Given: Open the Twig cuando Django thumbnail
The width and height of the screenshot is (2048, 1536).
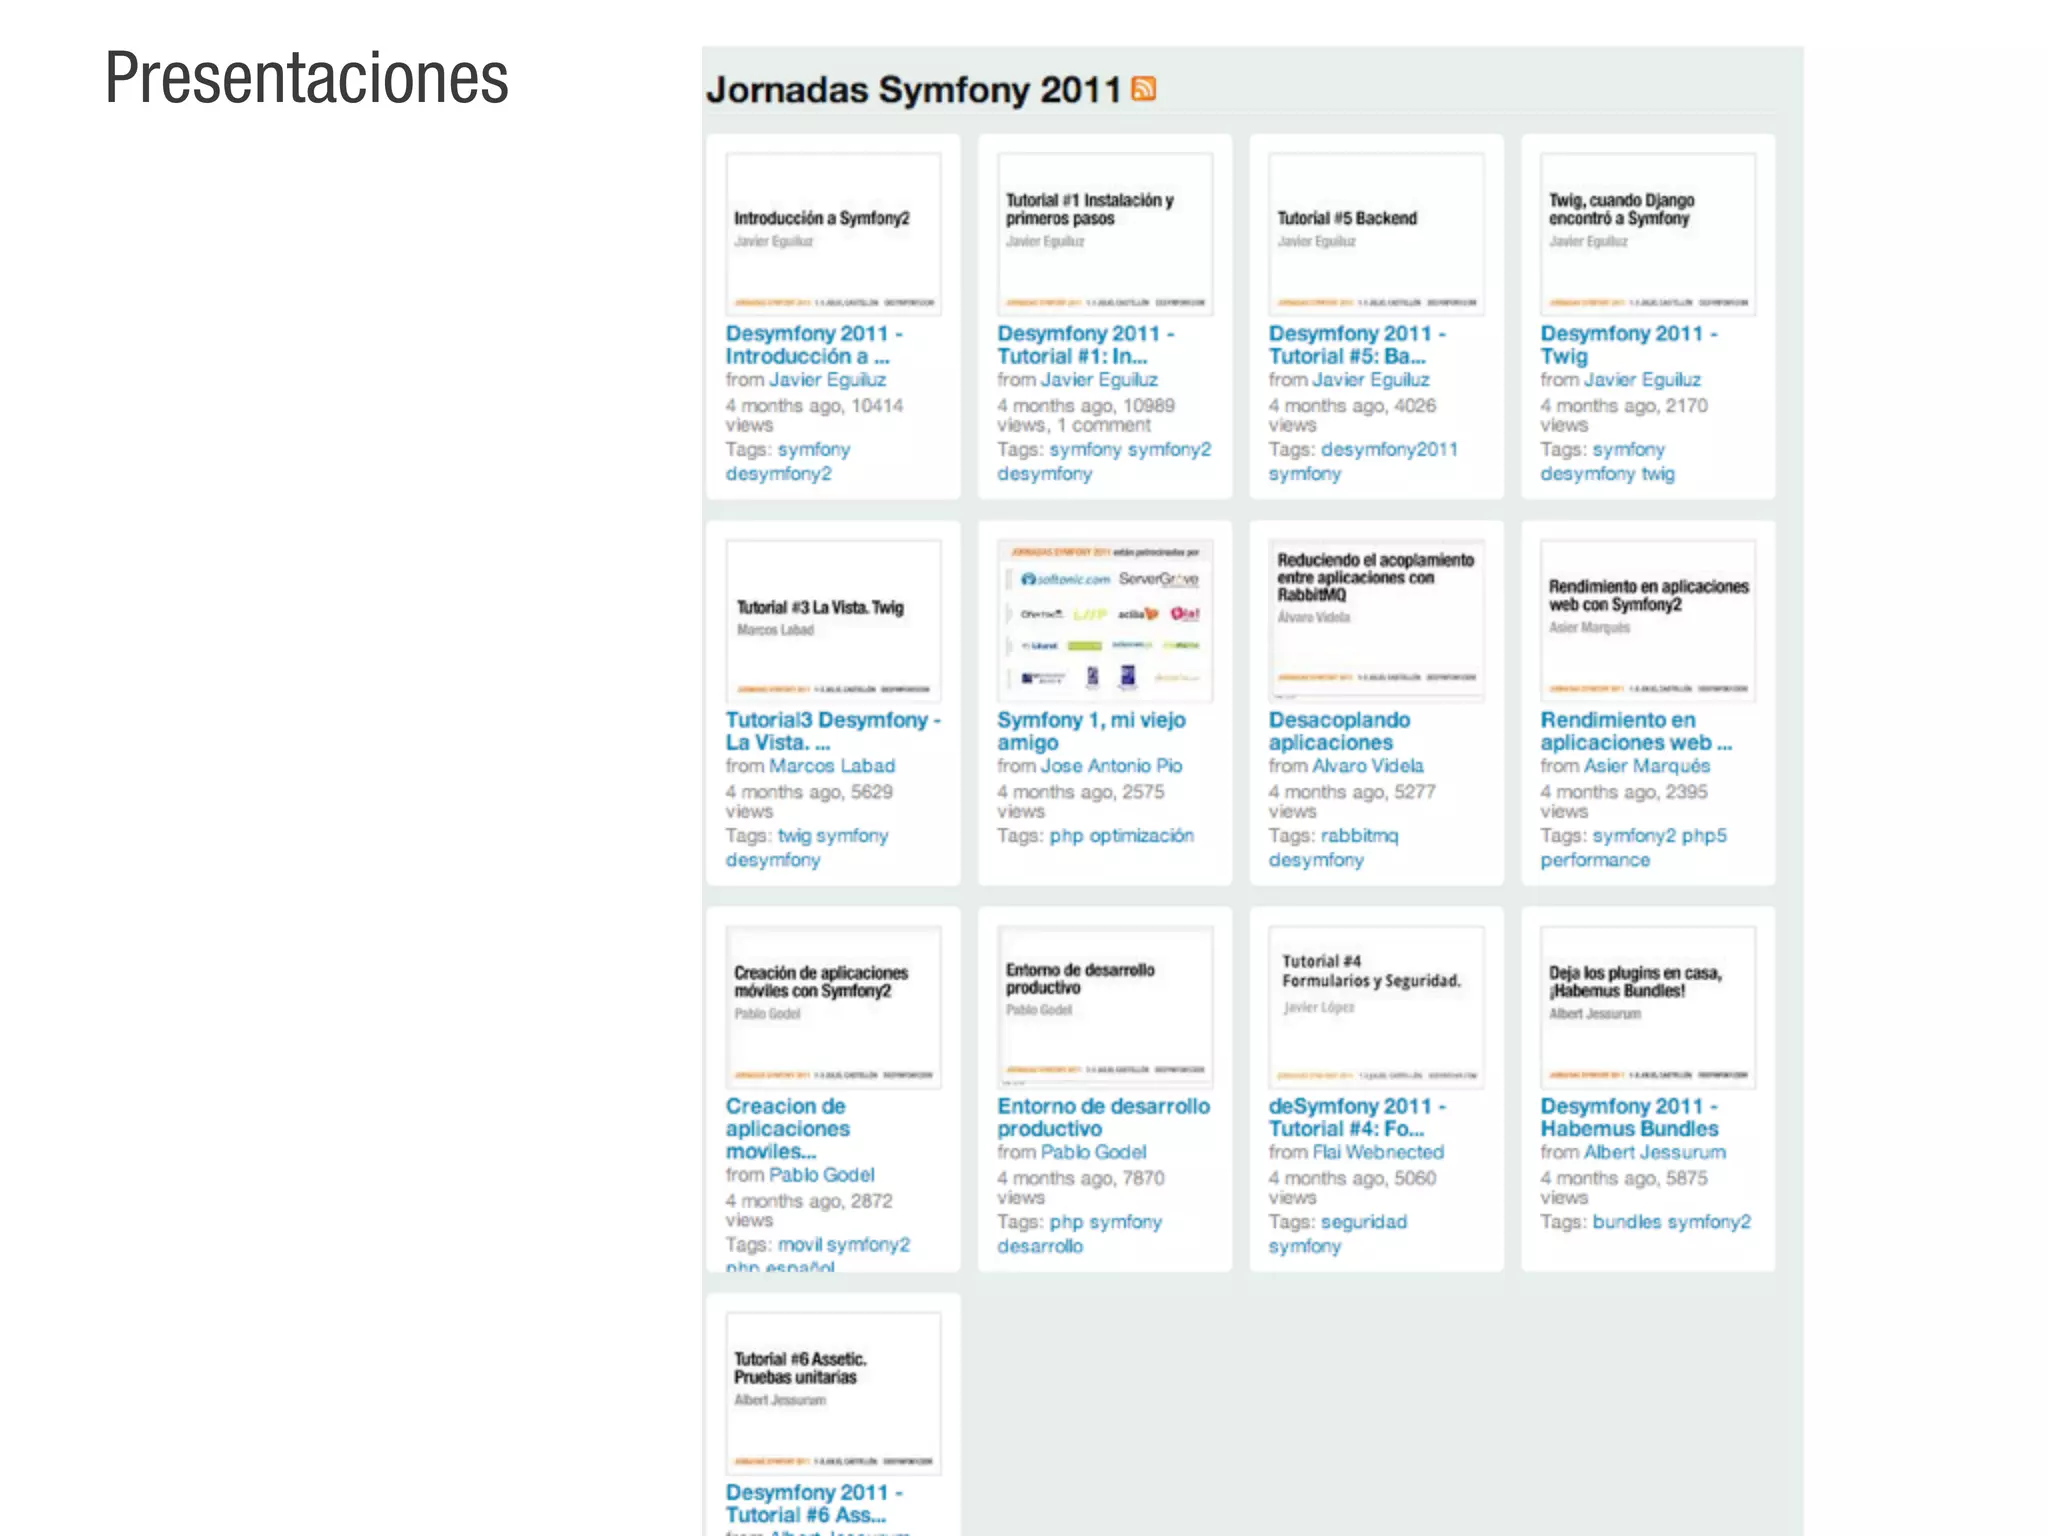Looking at the screenshot, I should point(1647,233).
